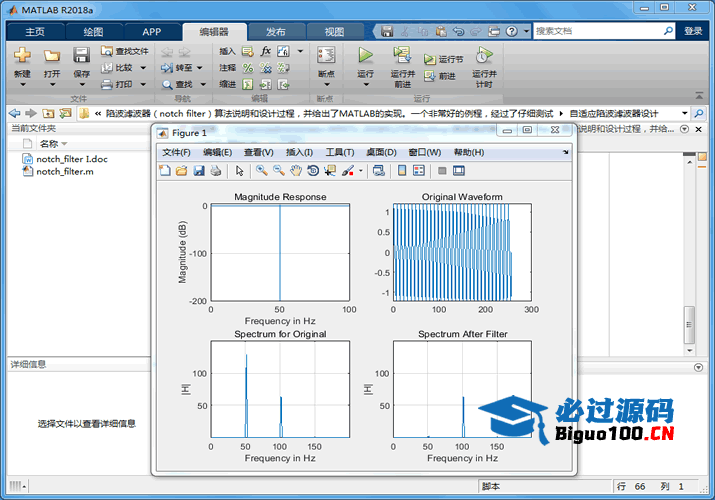Click the Breakpoints (断点) icon
Screen dimensions: 715x500
(326, 55)
